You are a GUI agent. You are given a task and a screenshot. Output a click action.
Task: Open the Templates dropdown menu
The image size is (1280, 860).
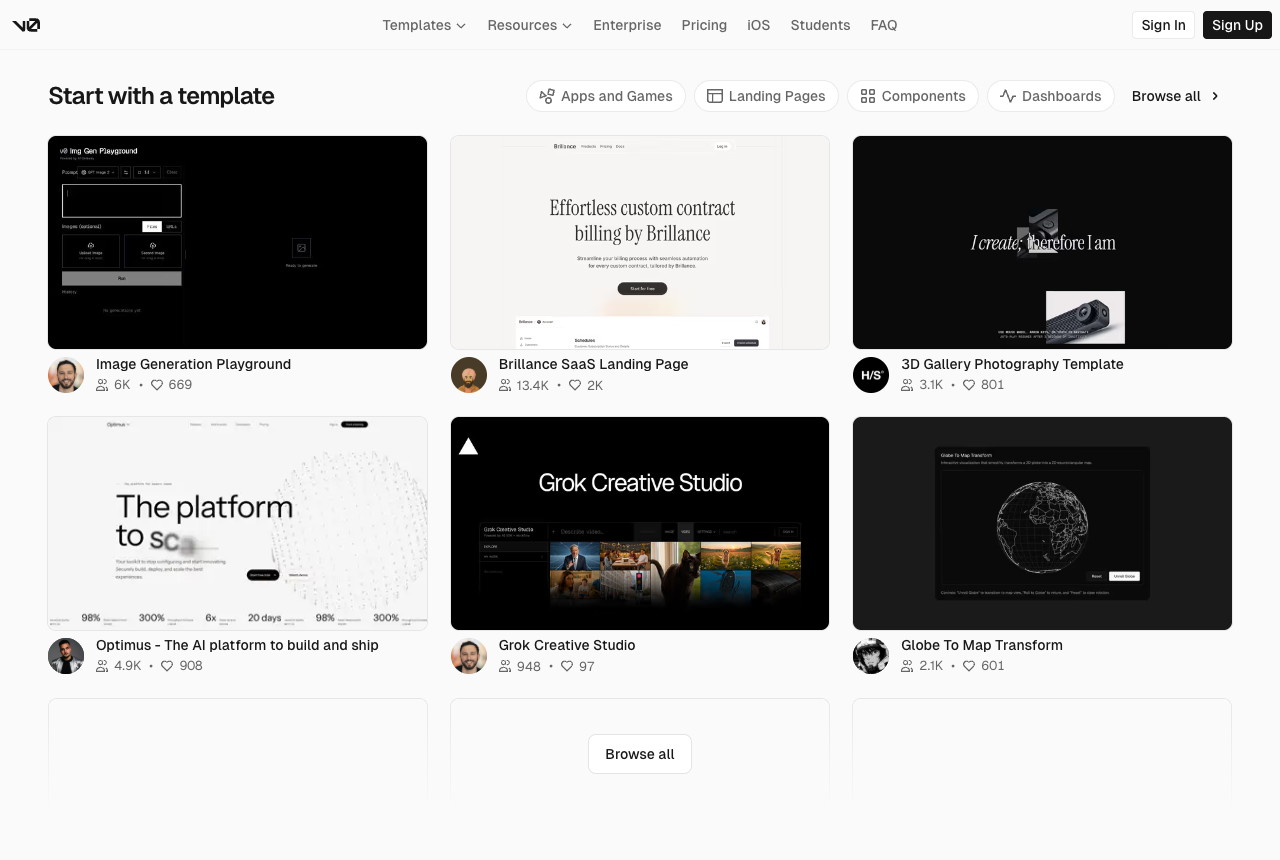(424, 25)
